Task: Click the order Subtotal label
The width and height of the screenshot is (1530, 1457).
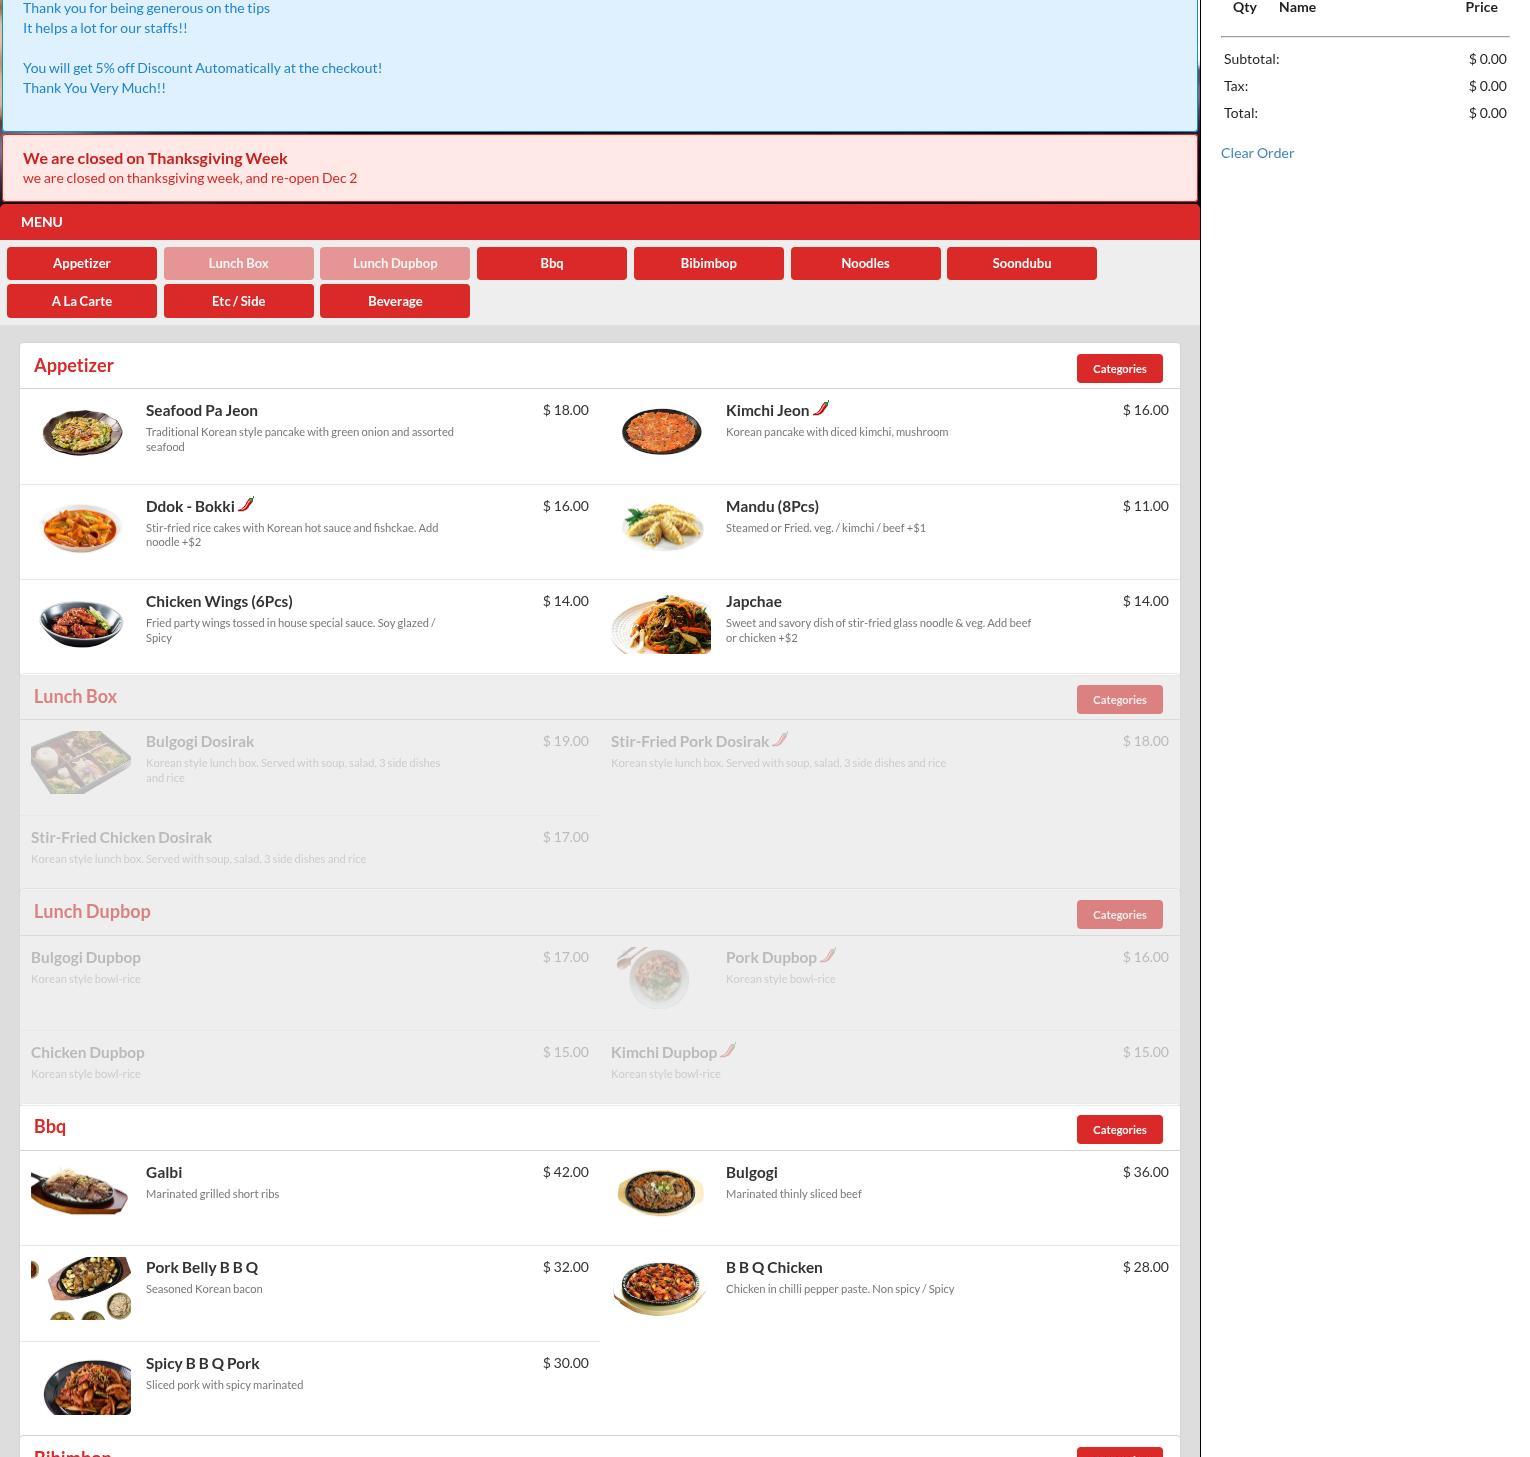Action: (1252, 59)
